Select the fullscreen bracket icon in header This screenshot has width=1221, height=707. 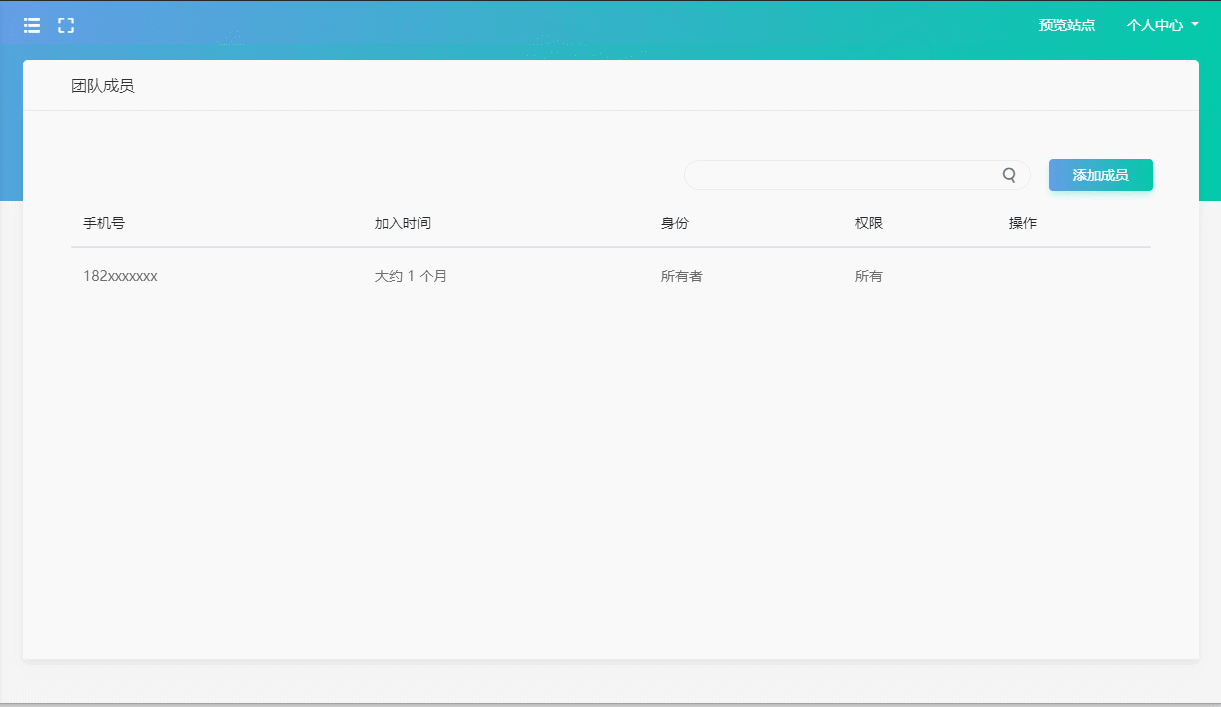[66, 25]
